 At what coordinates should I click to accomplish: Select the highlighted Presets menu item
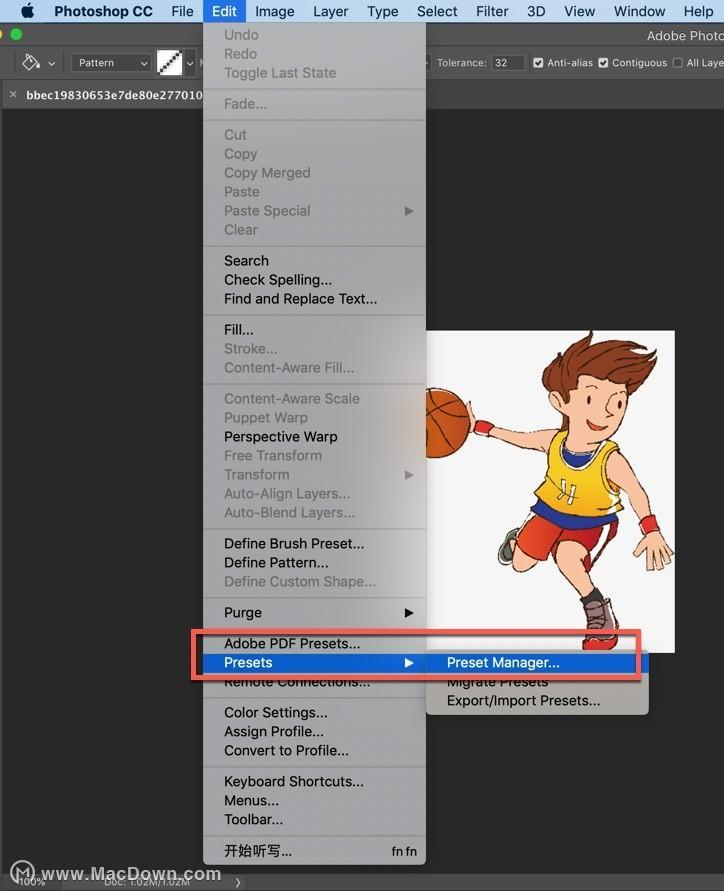coord(314,663)
